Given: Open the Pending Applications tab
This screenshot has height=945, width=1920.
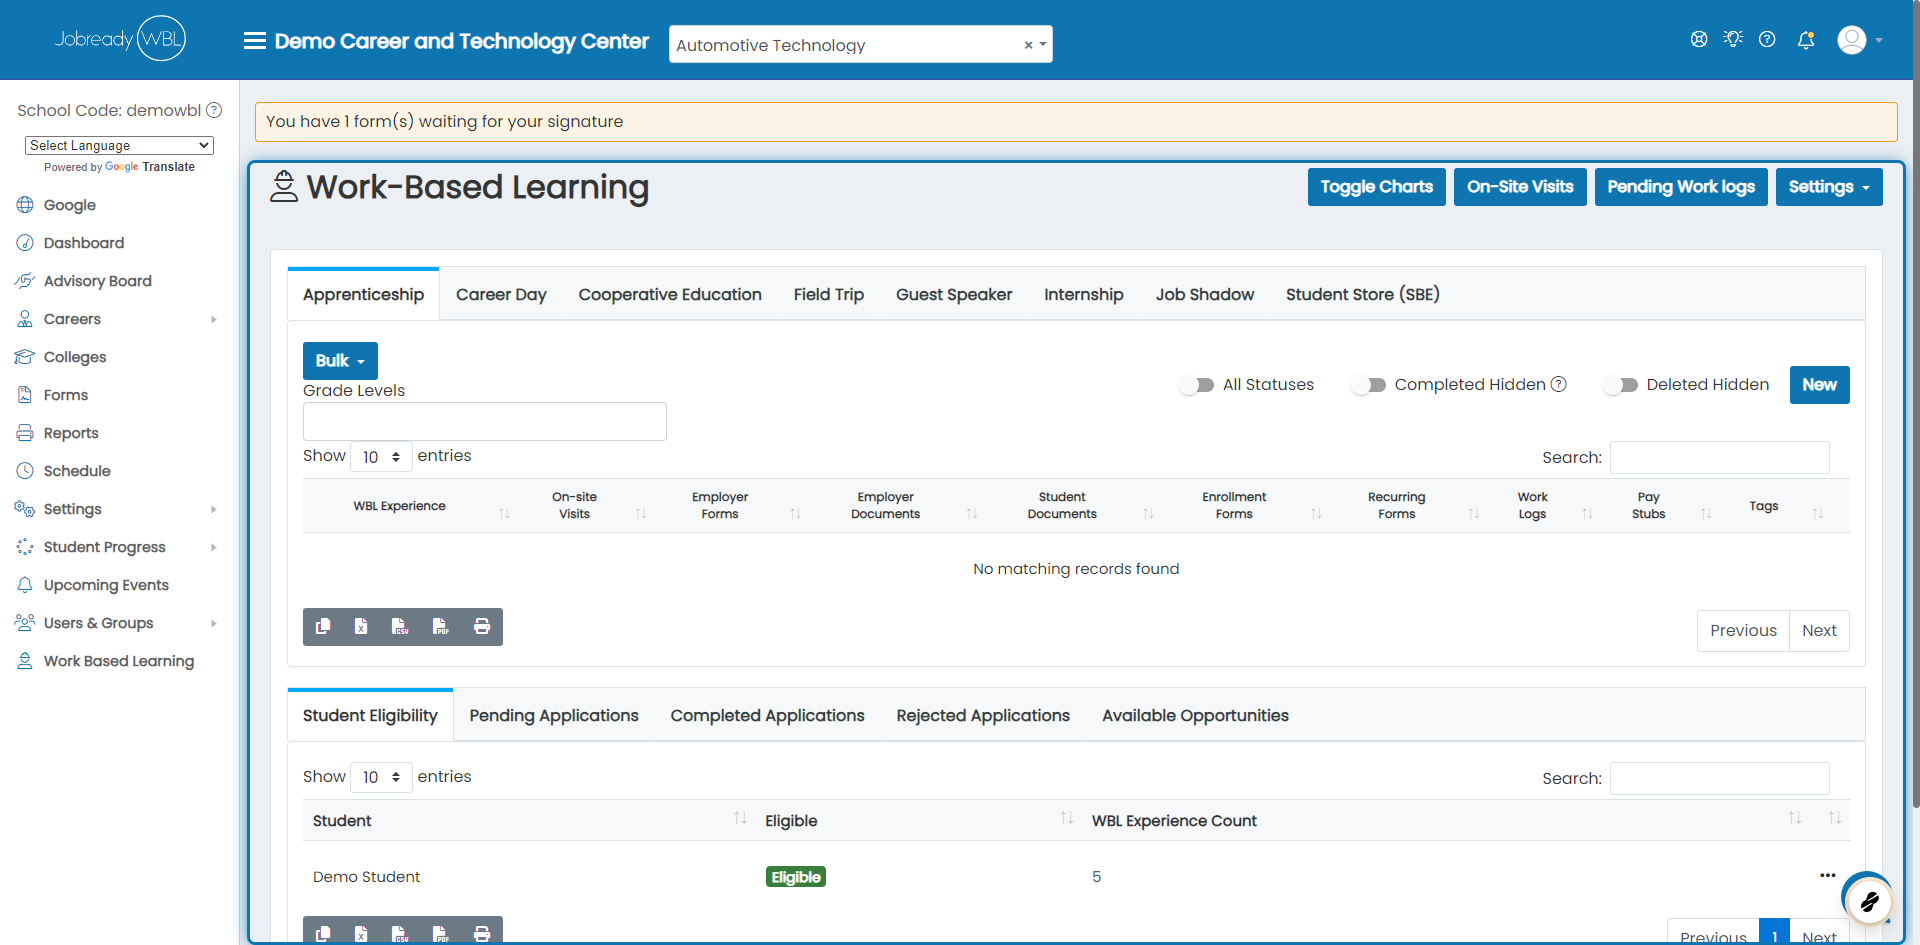Looking at the screenshot, I should (x=554, y=715).
